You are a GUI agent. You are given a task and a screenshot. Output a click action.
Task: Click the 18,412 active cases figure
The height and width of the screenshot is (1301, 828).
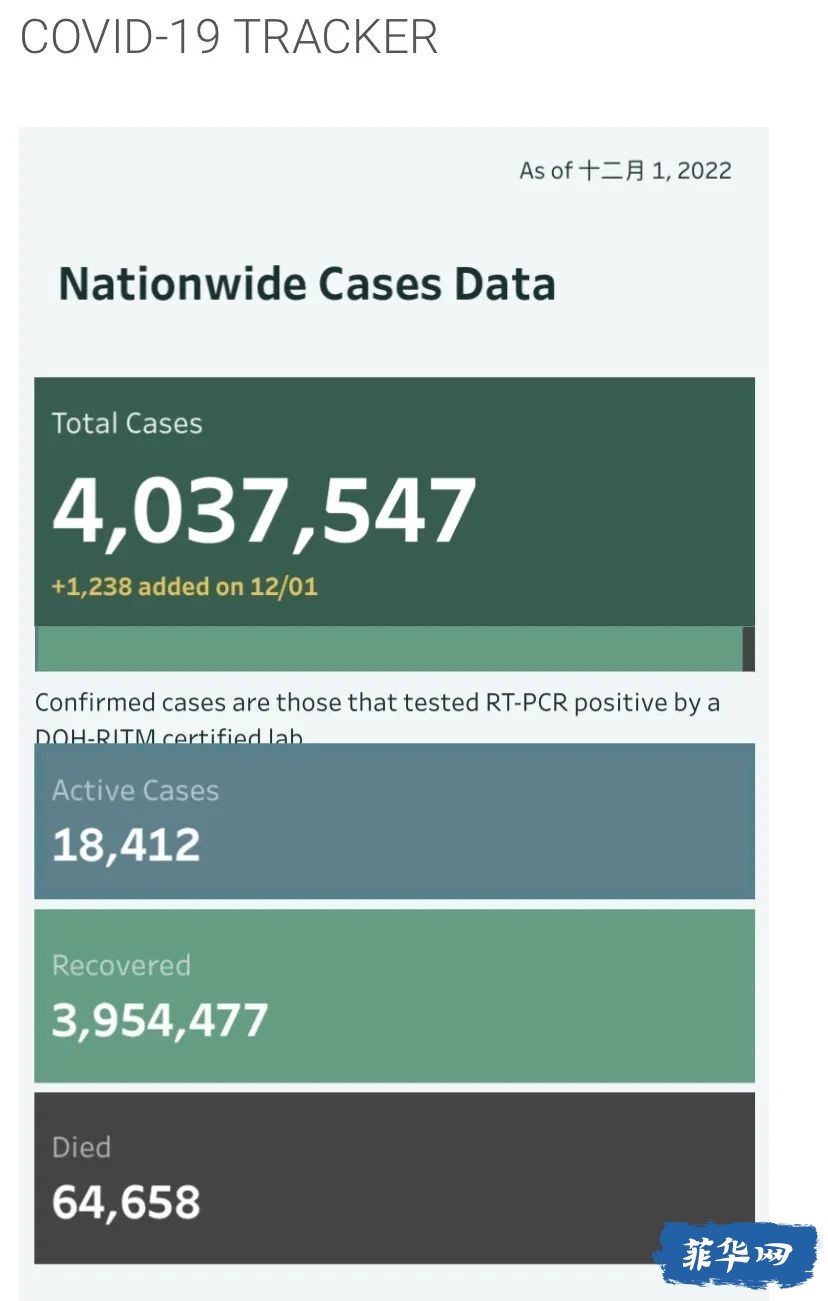coord(126,846)
